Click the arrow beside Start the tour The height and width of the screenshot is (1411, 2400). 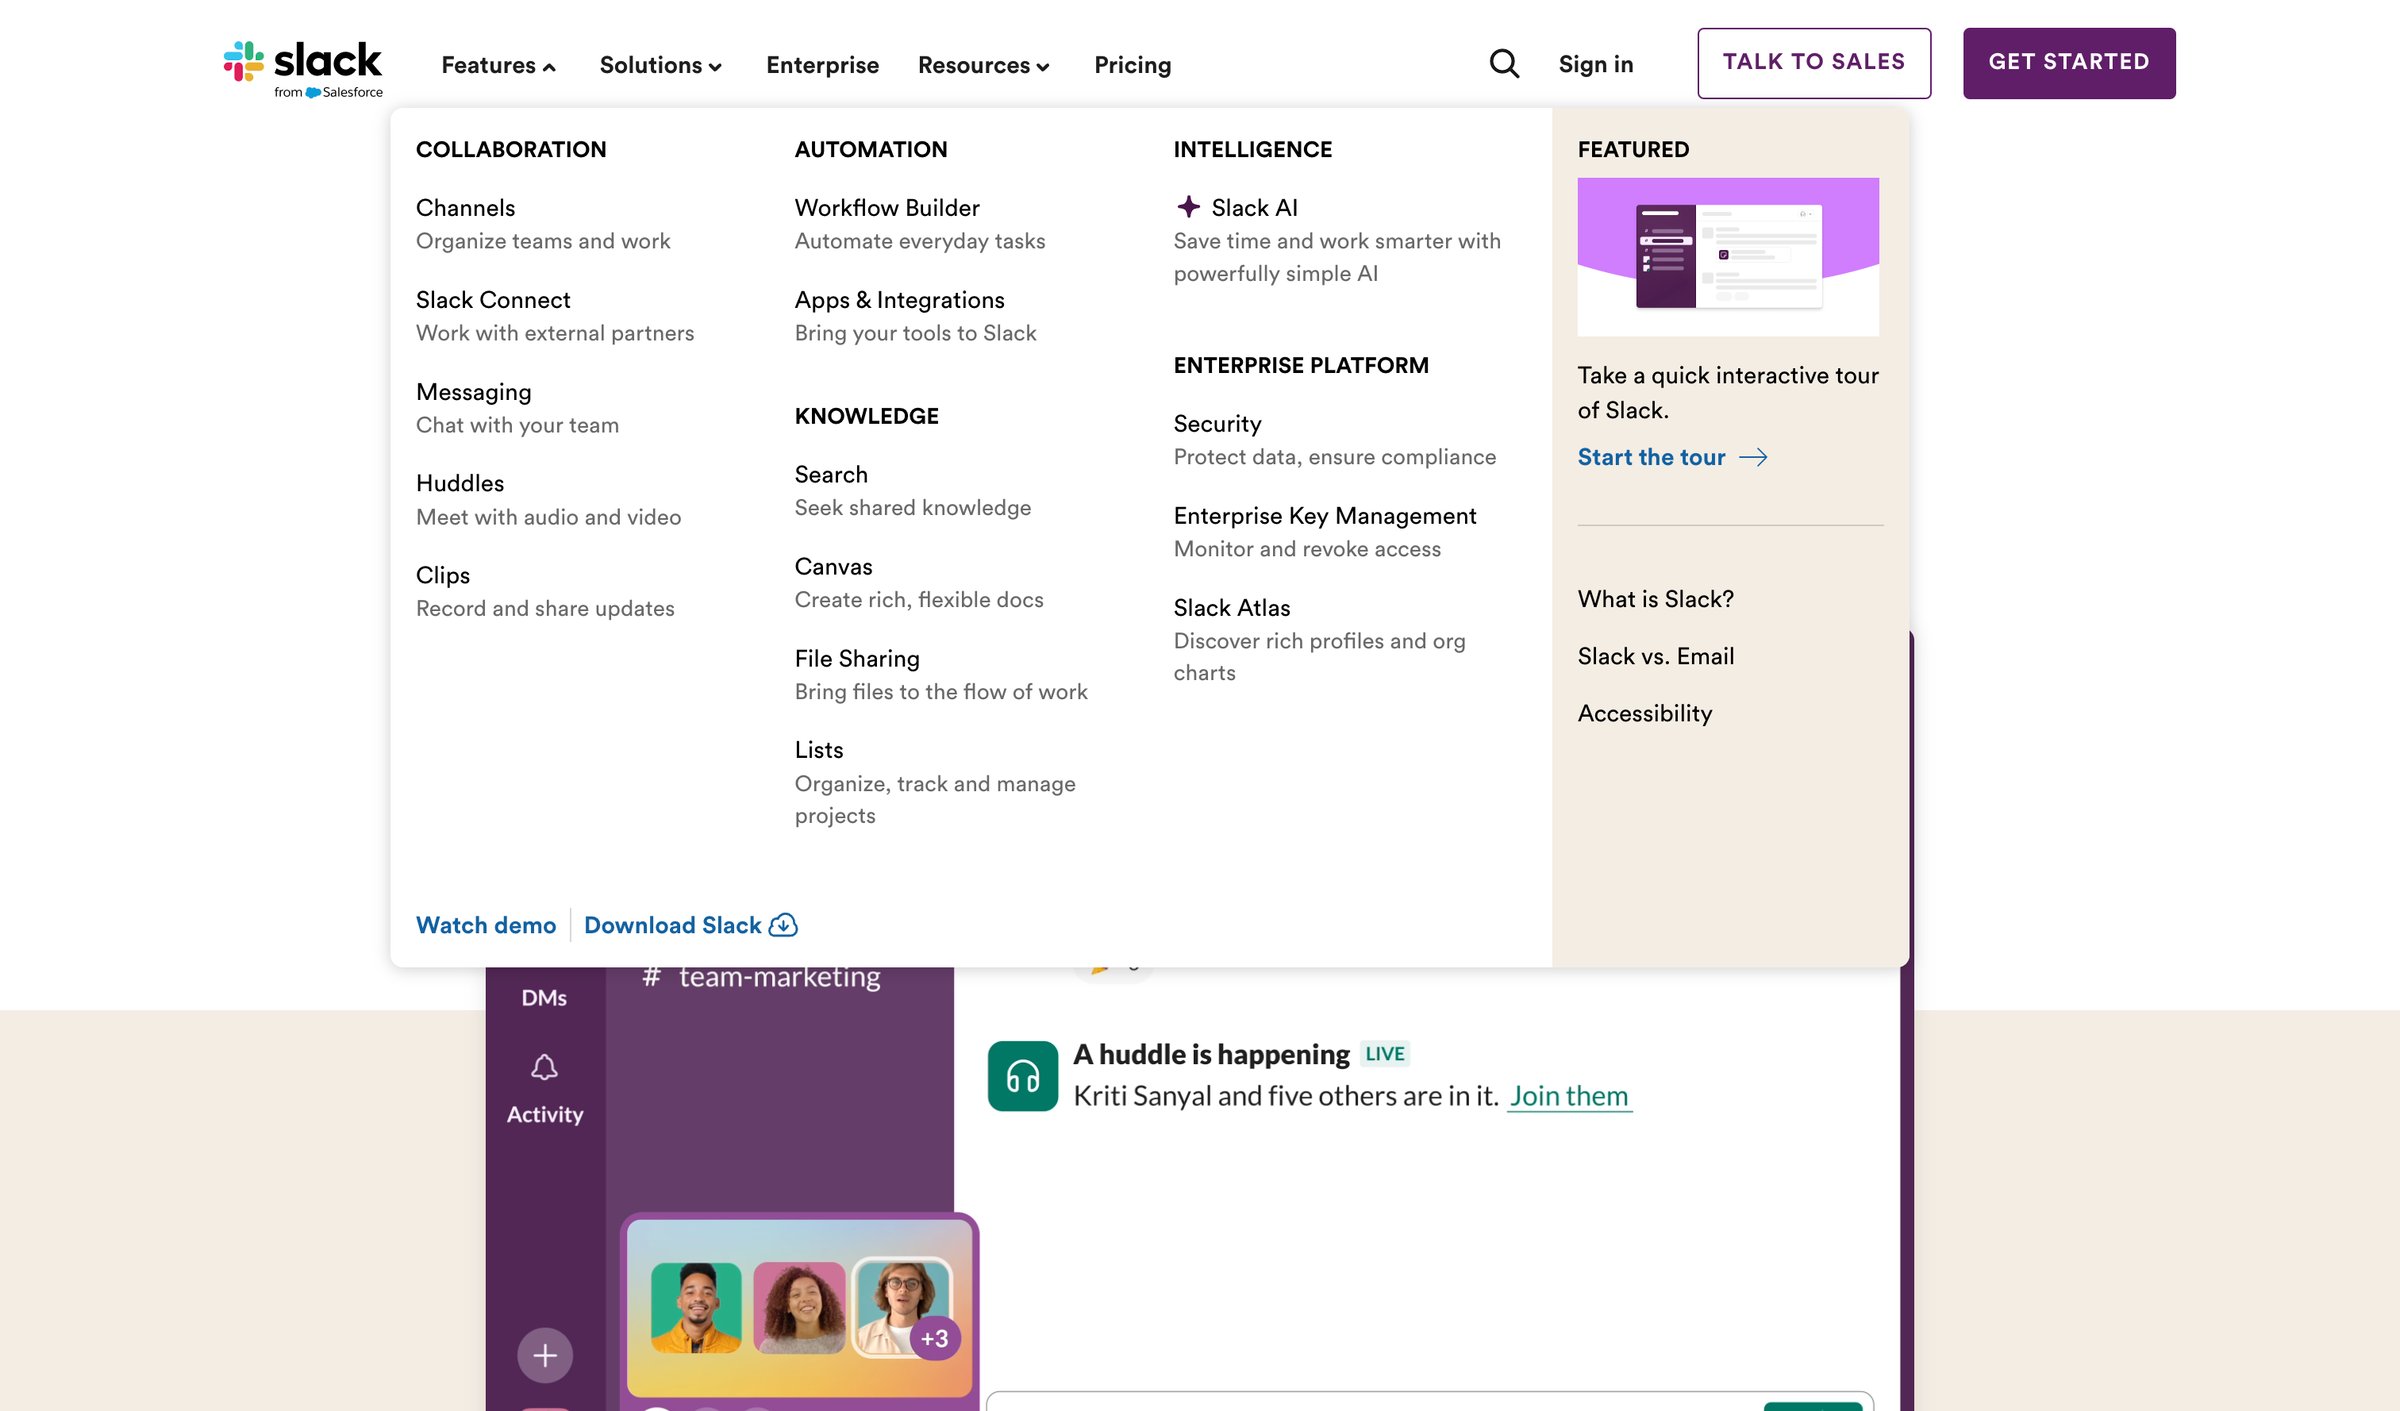1753,457
